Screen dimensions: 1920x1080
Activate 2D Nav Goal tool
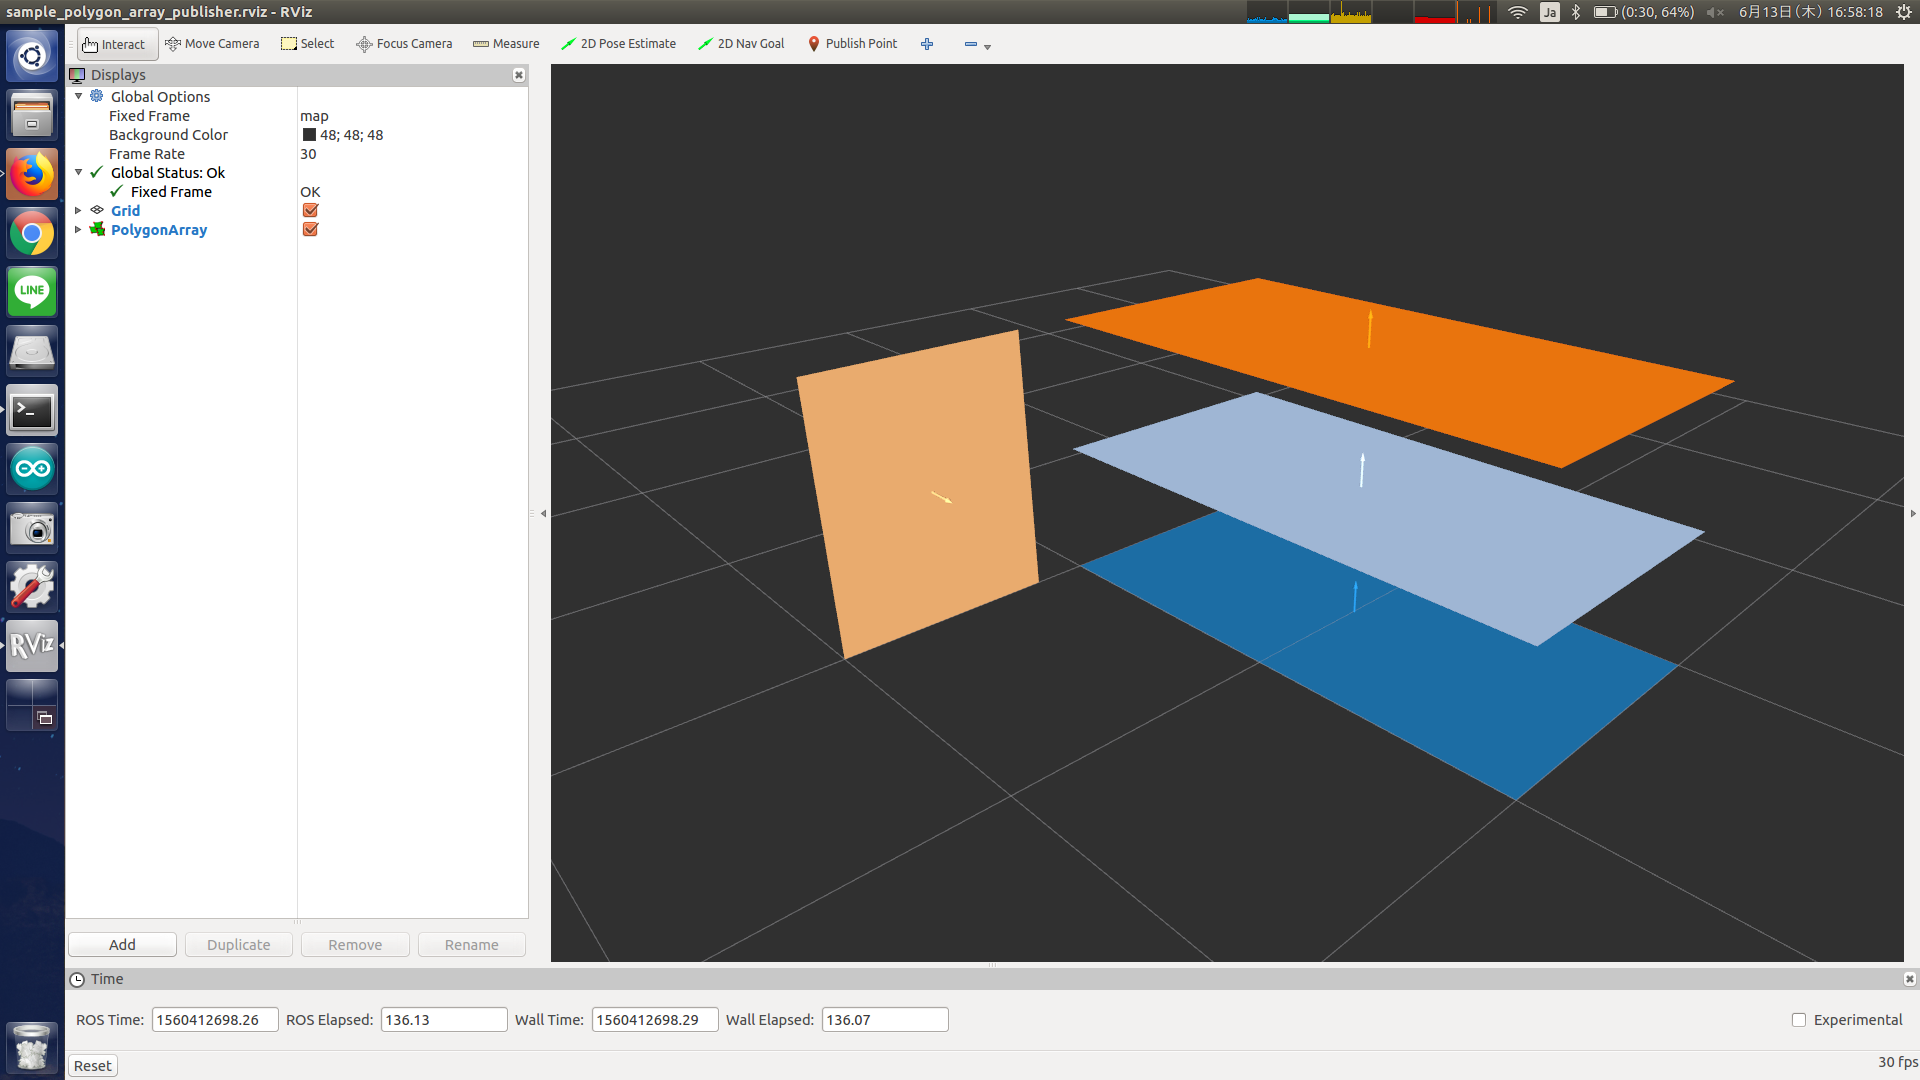point(741,44)
